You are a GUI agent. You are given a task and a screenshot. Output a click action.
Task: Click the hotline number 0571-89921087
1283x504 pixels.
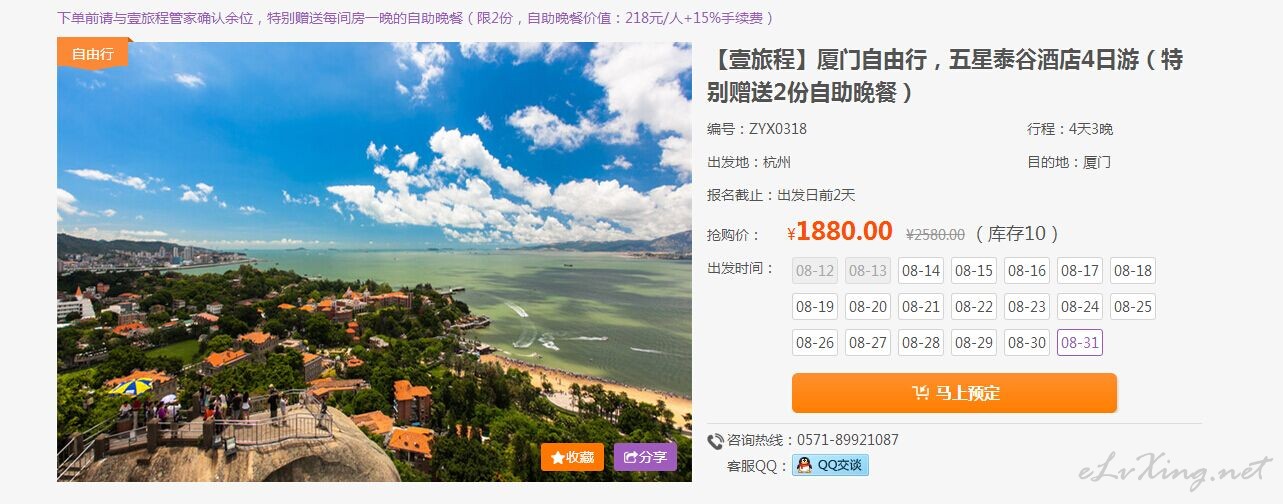pos(847,440)
